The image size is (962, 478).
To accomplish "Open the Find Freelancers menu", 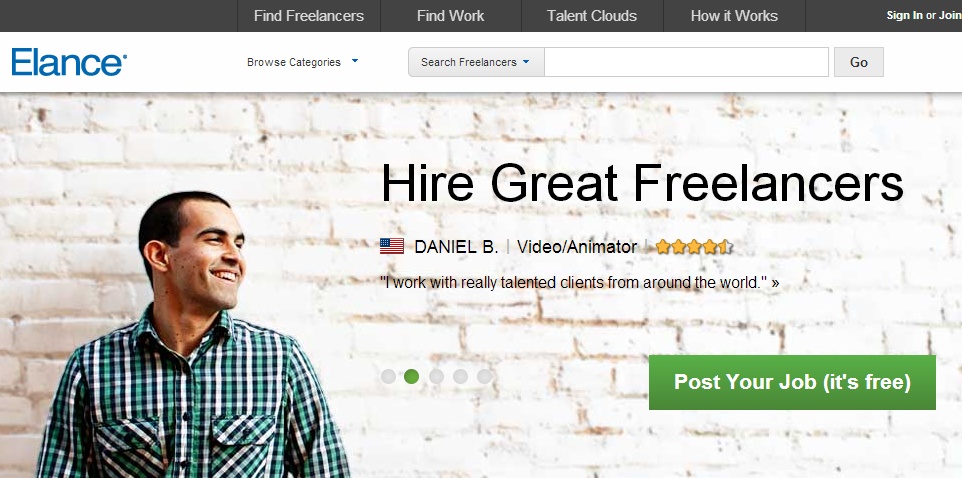I will [309, 16].
